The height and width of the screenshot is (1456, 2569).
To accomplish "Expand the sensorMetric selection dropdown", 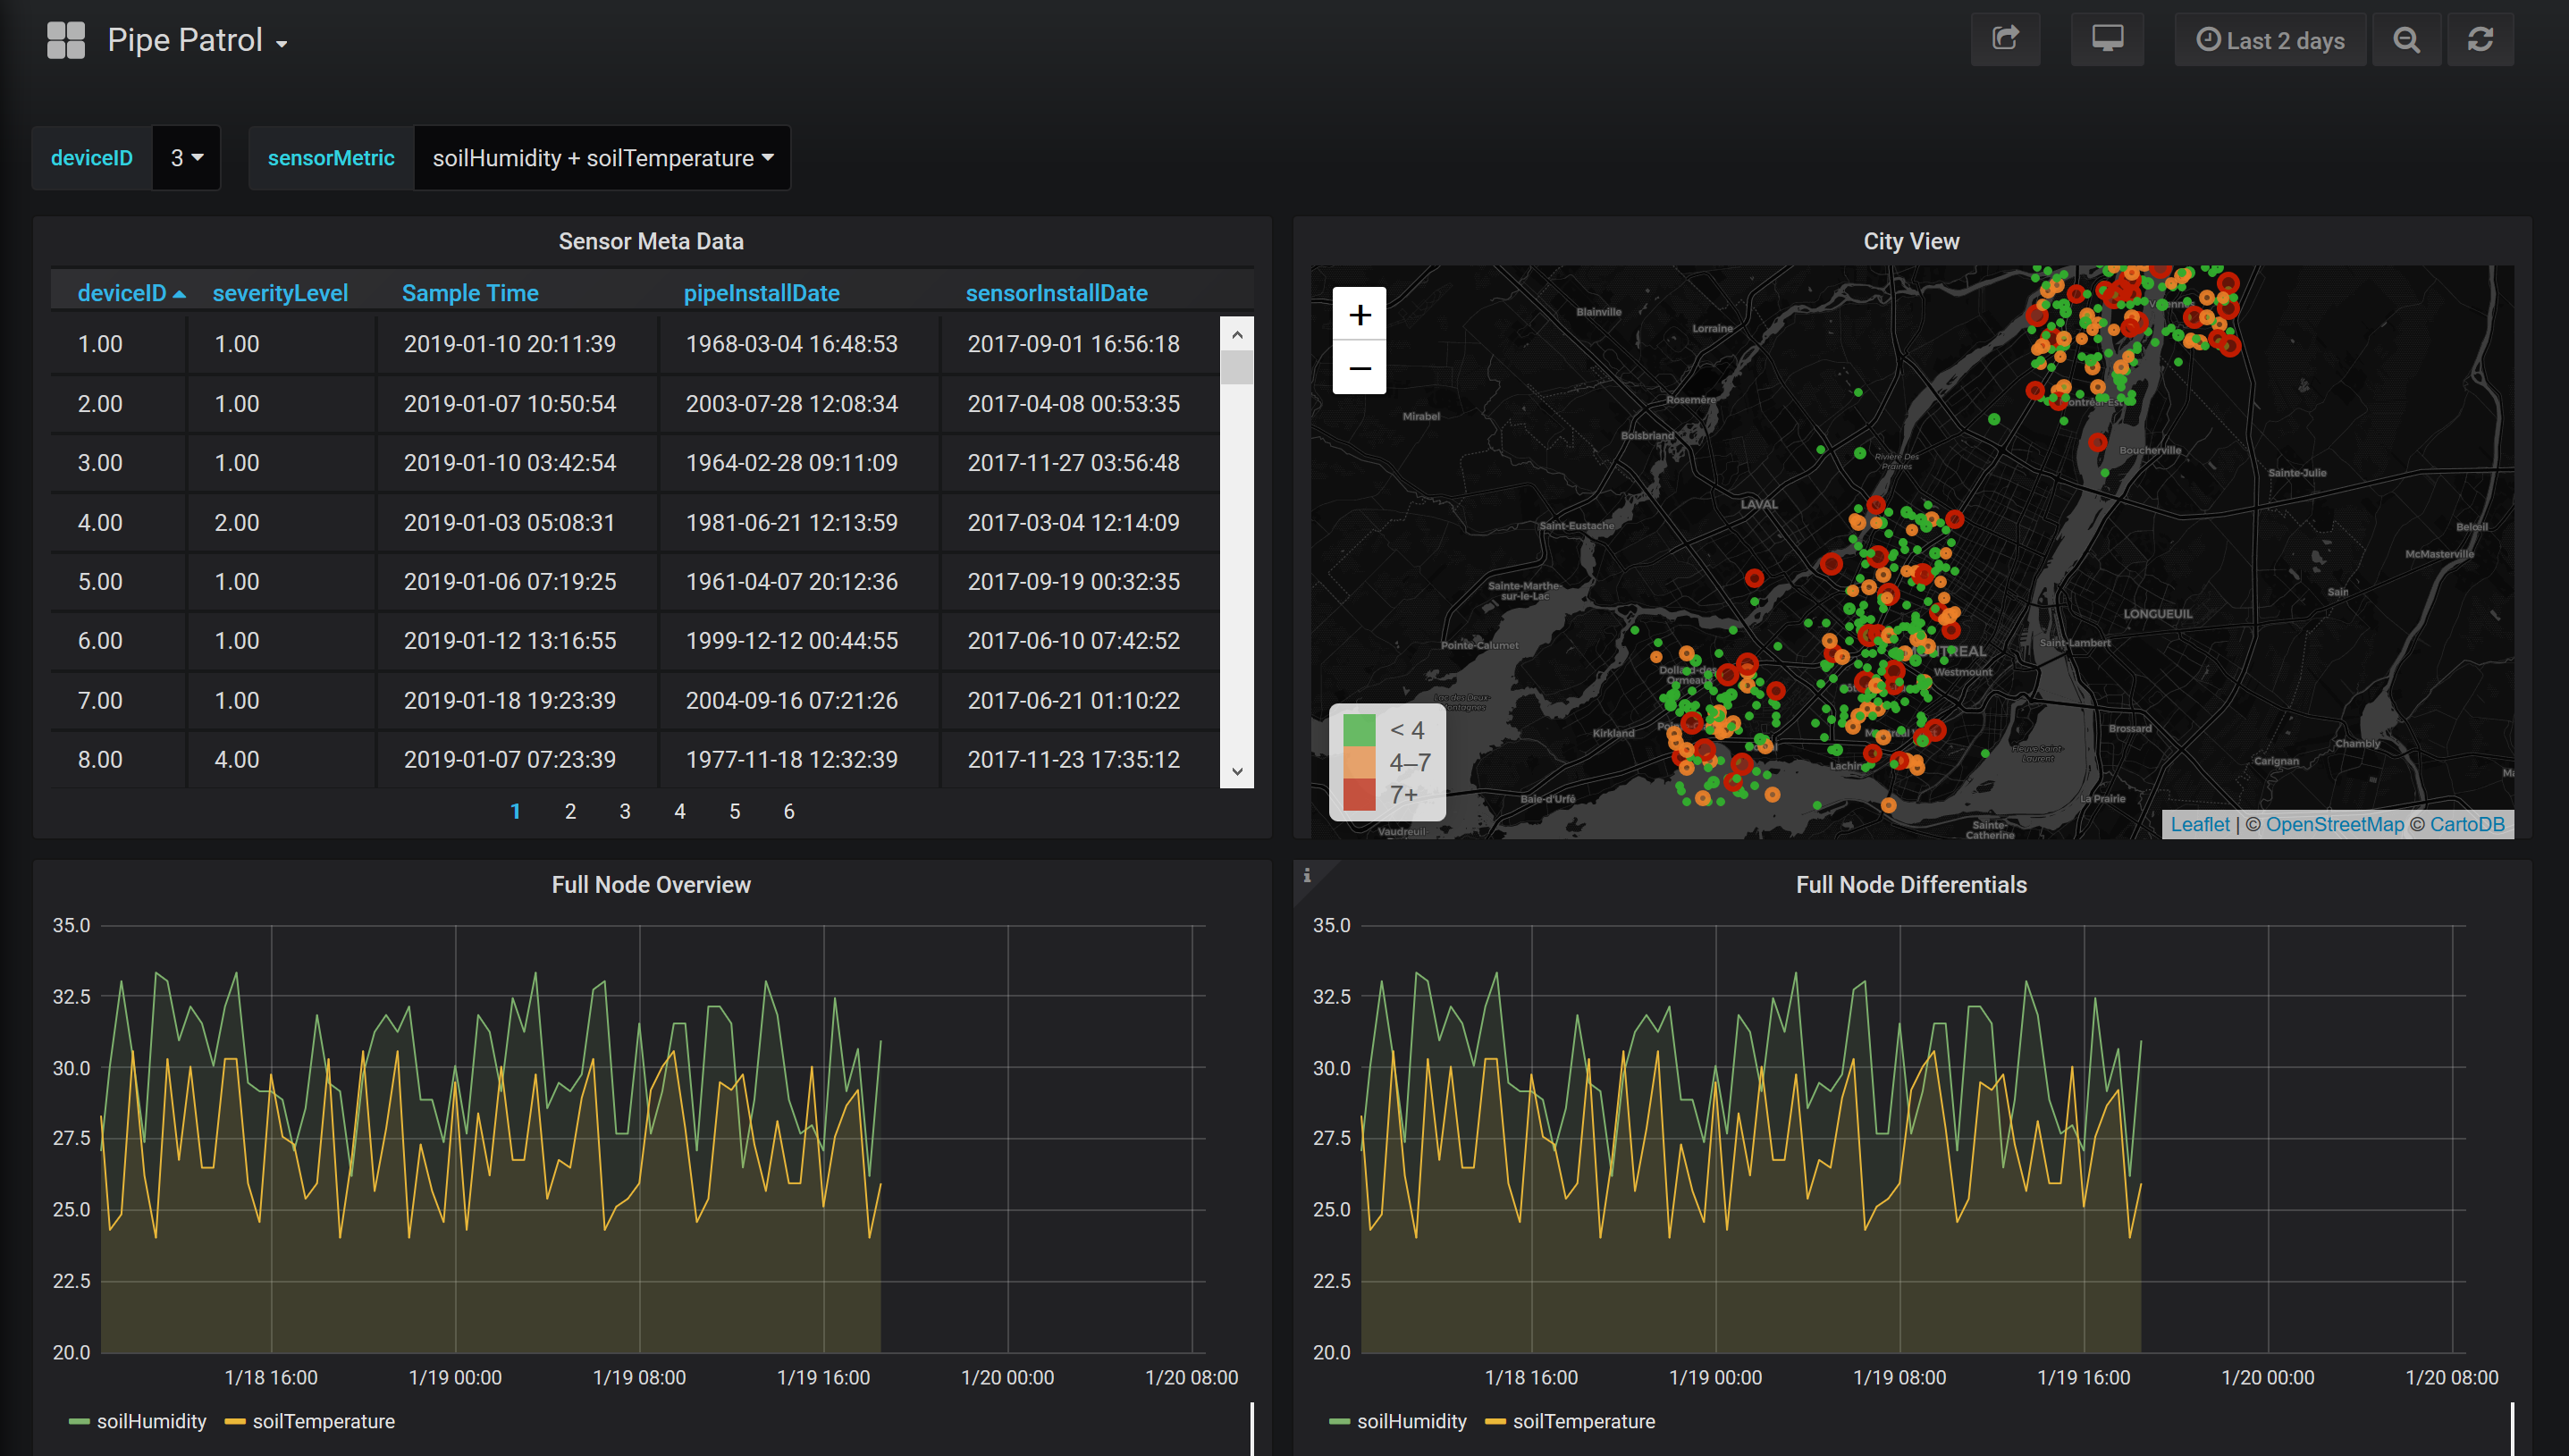I will coord(602,158).
